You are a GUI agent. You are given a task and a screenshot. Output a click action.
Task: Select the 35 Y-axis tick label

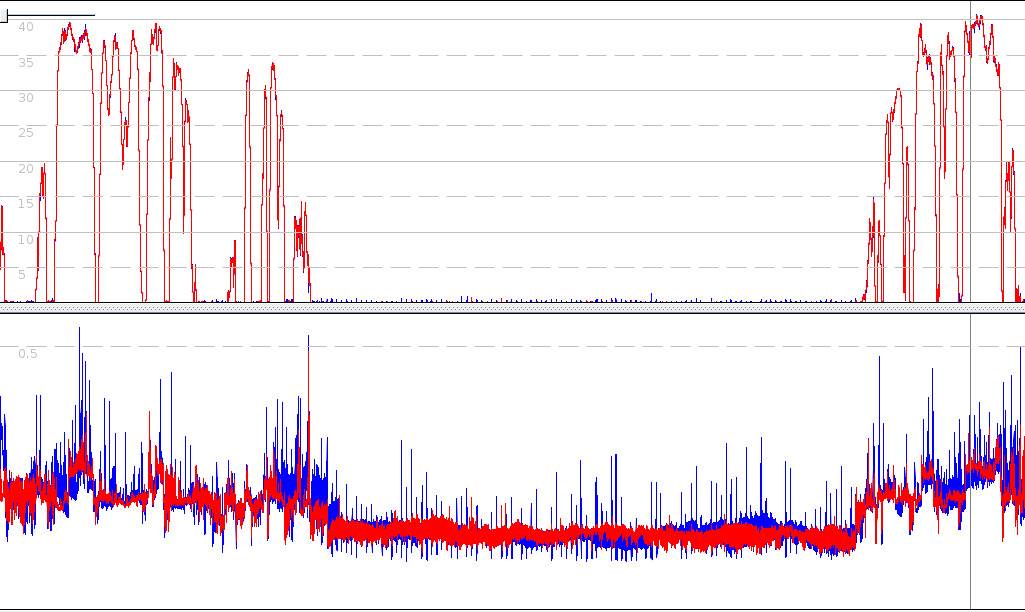(26, 62)
